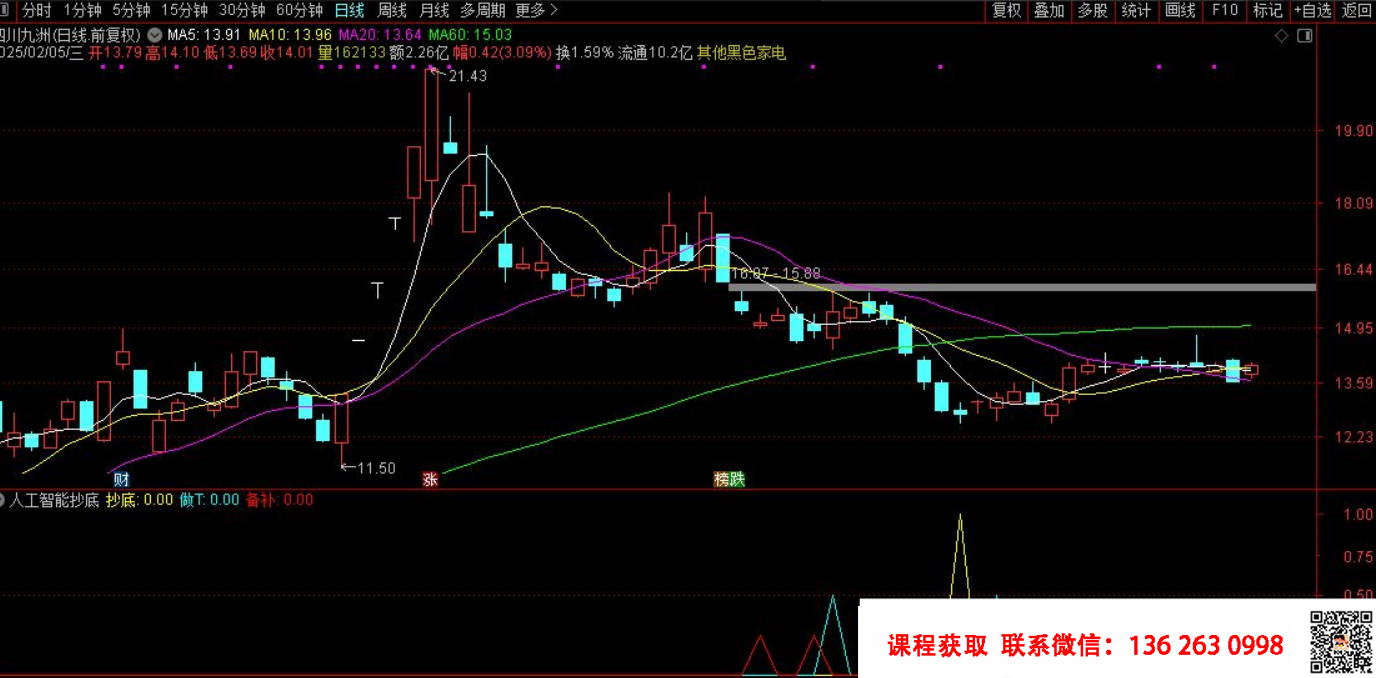Switch to the 月线 monthly chart tab

(433, 10)
